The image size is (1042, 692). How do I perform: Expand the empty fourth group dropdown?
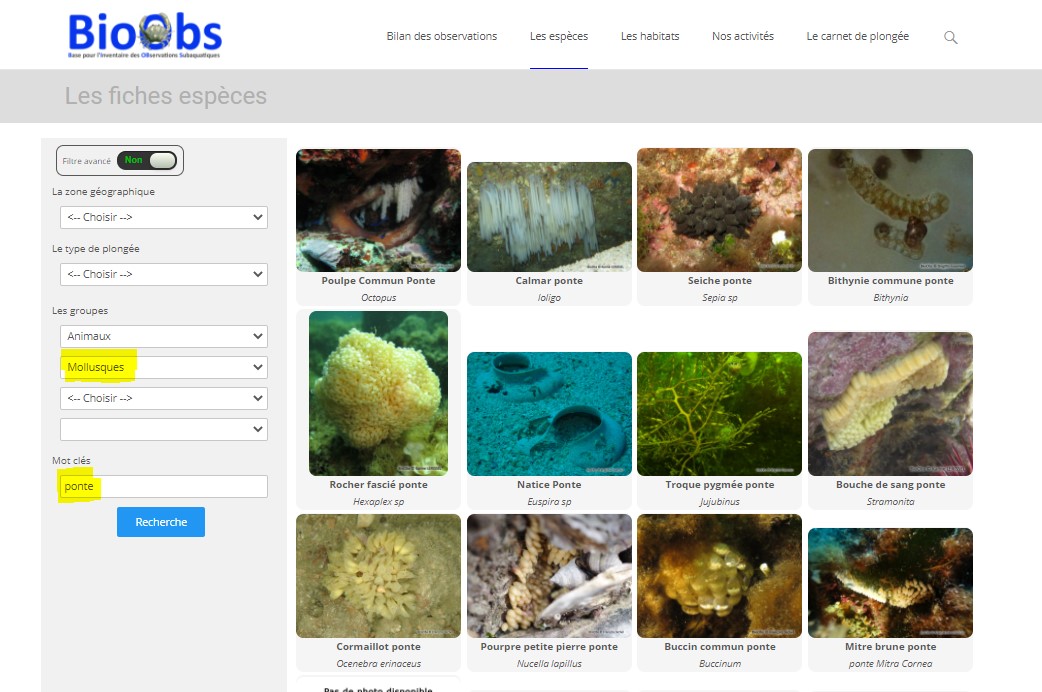(163, 429)
